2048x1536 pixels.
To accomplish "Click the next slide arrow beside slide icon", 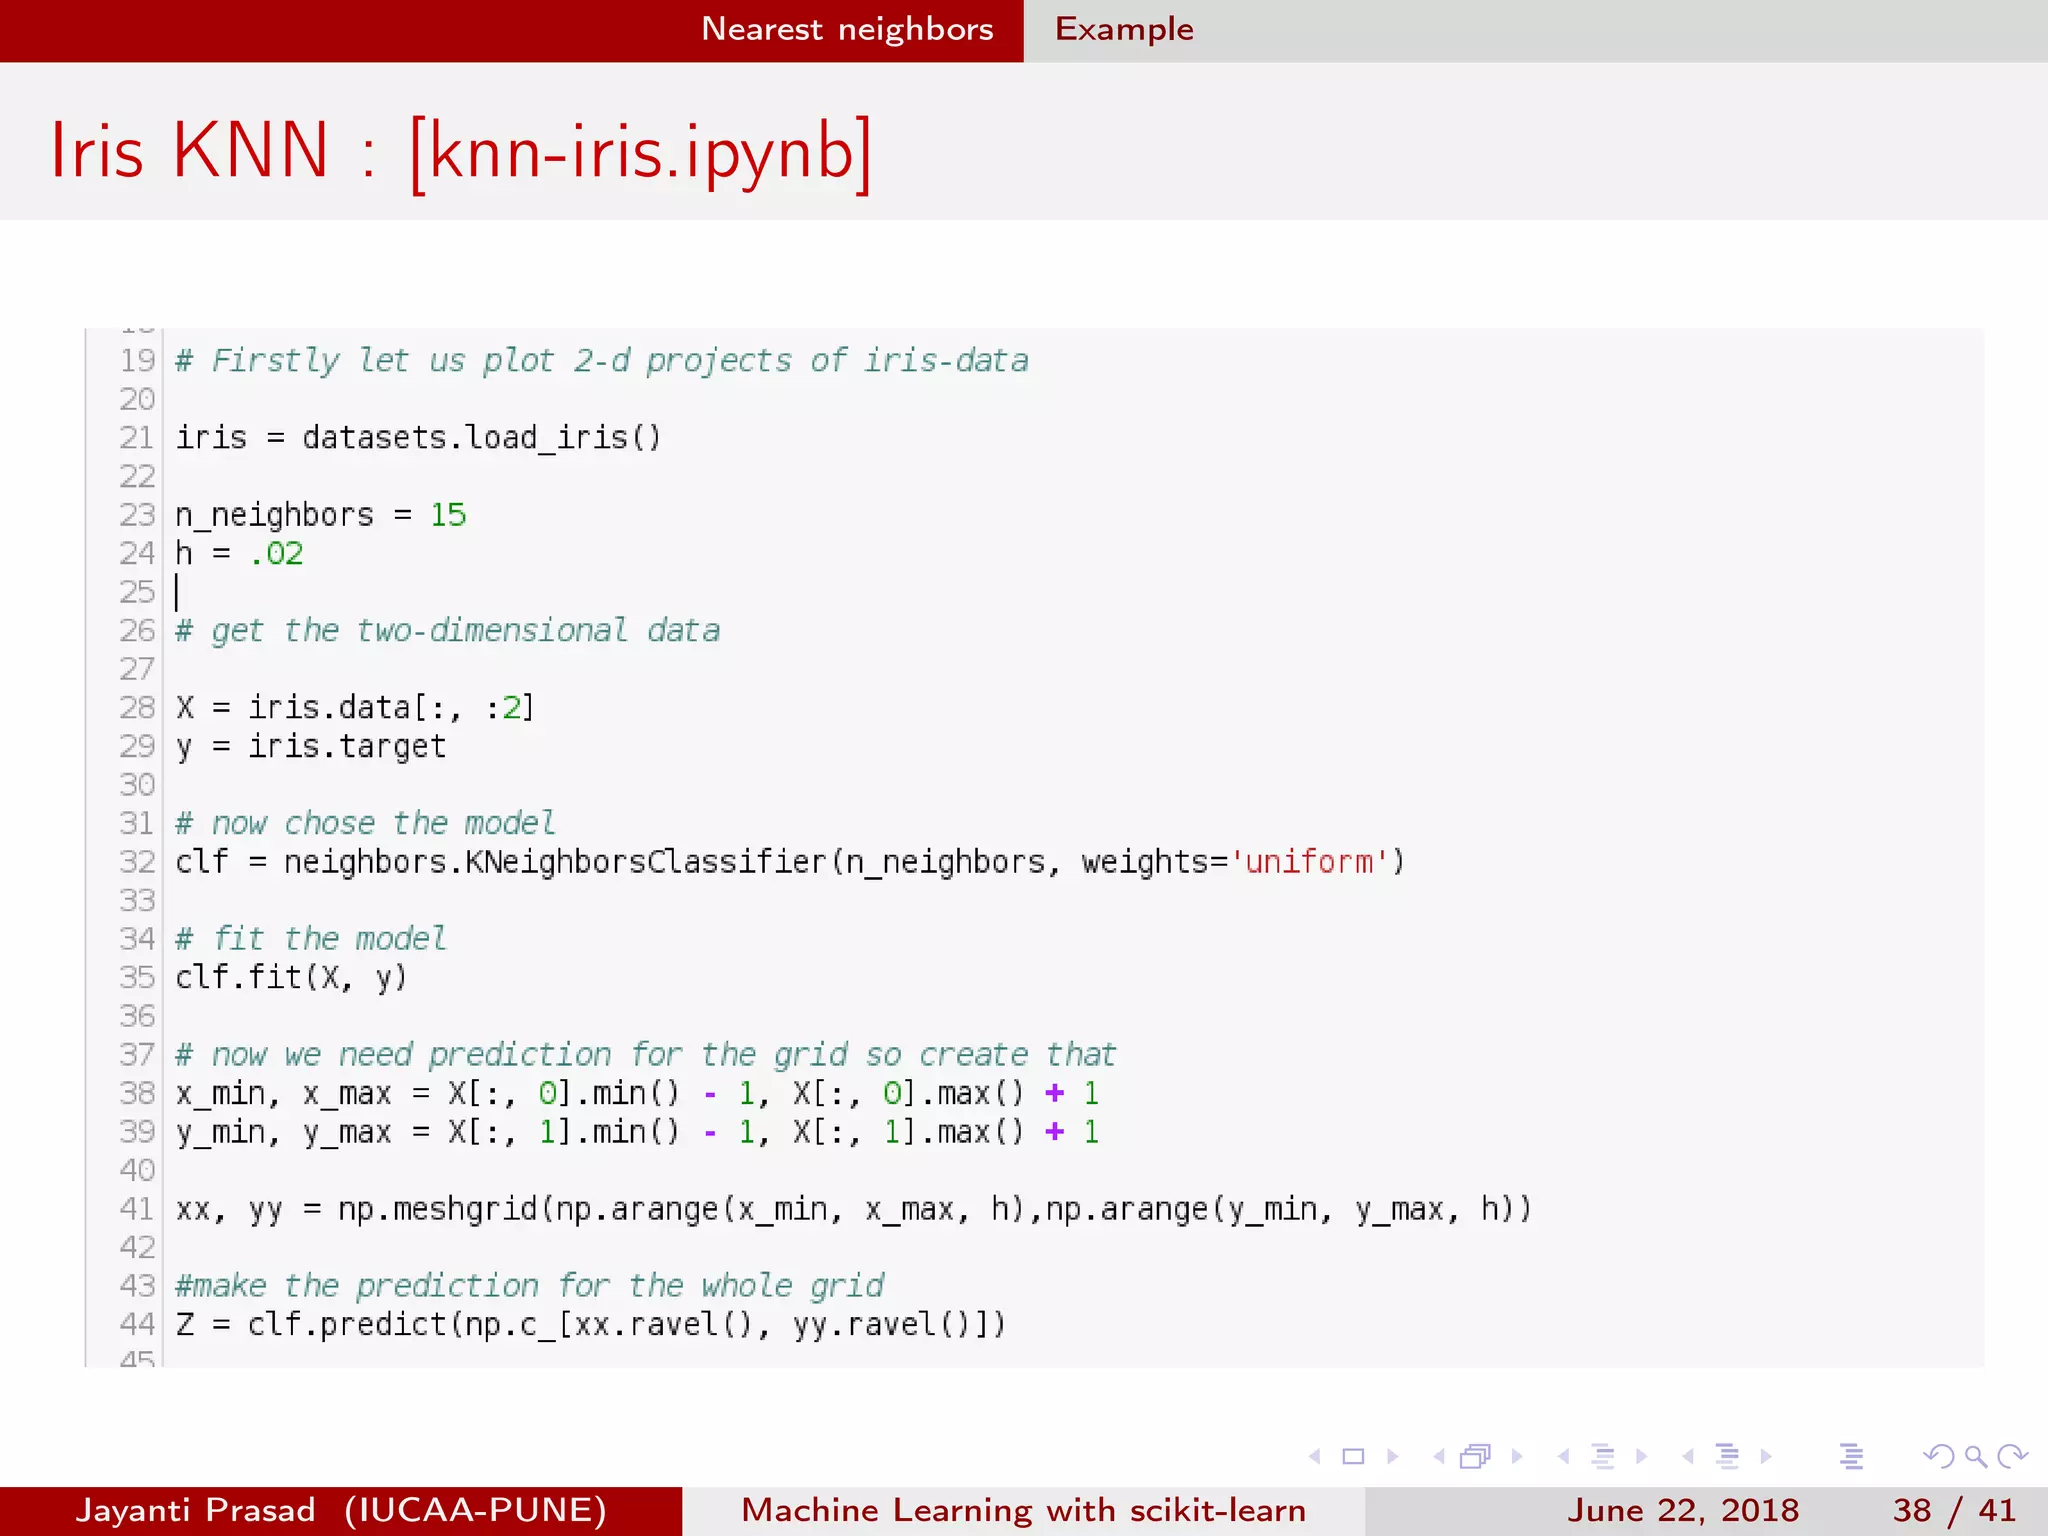I will coord(1392,1457).
